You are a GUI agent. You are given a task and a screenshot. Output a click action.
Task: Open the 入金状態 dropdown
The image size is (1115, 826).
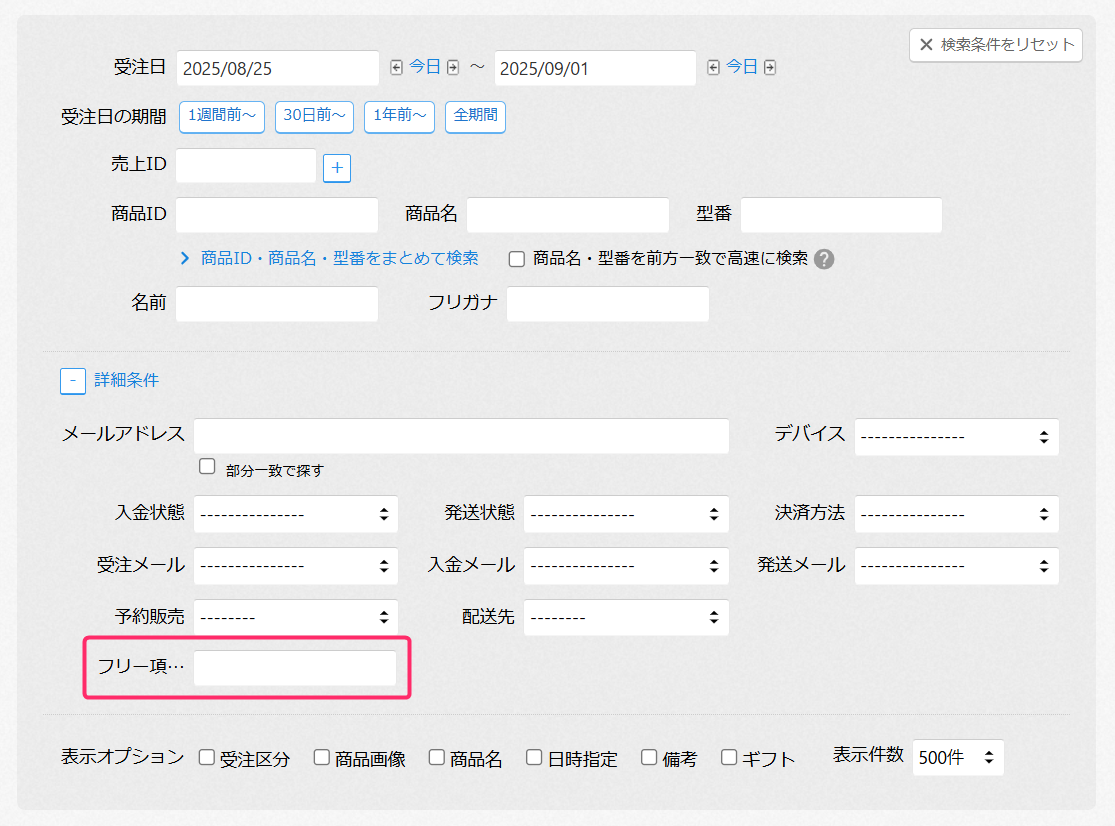(x=296, y=514)
